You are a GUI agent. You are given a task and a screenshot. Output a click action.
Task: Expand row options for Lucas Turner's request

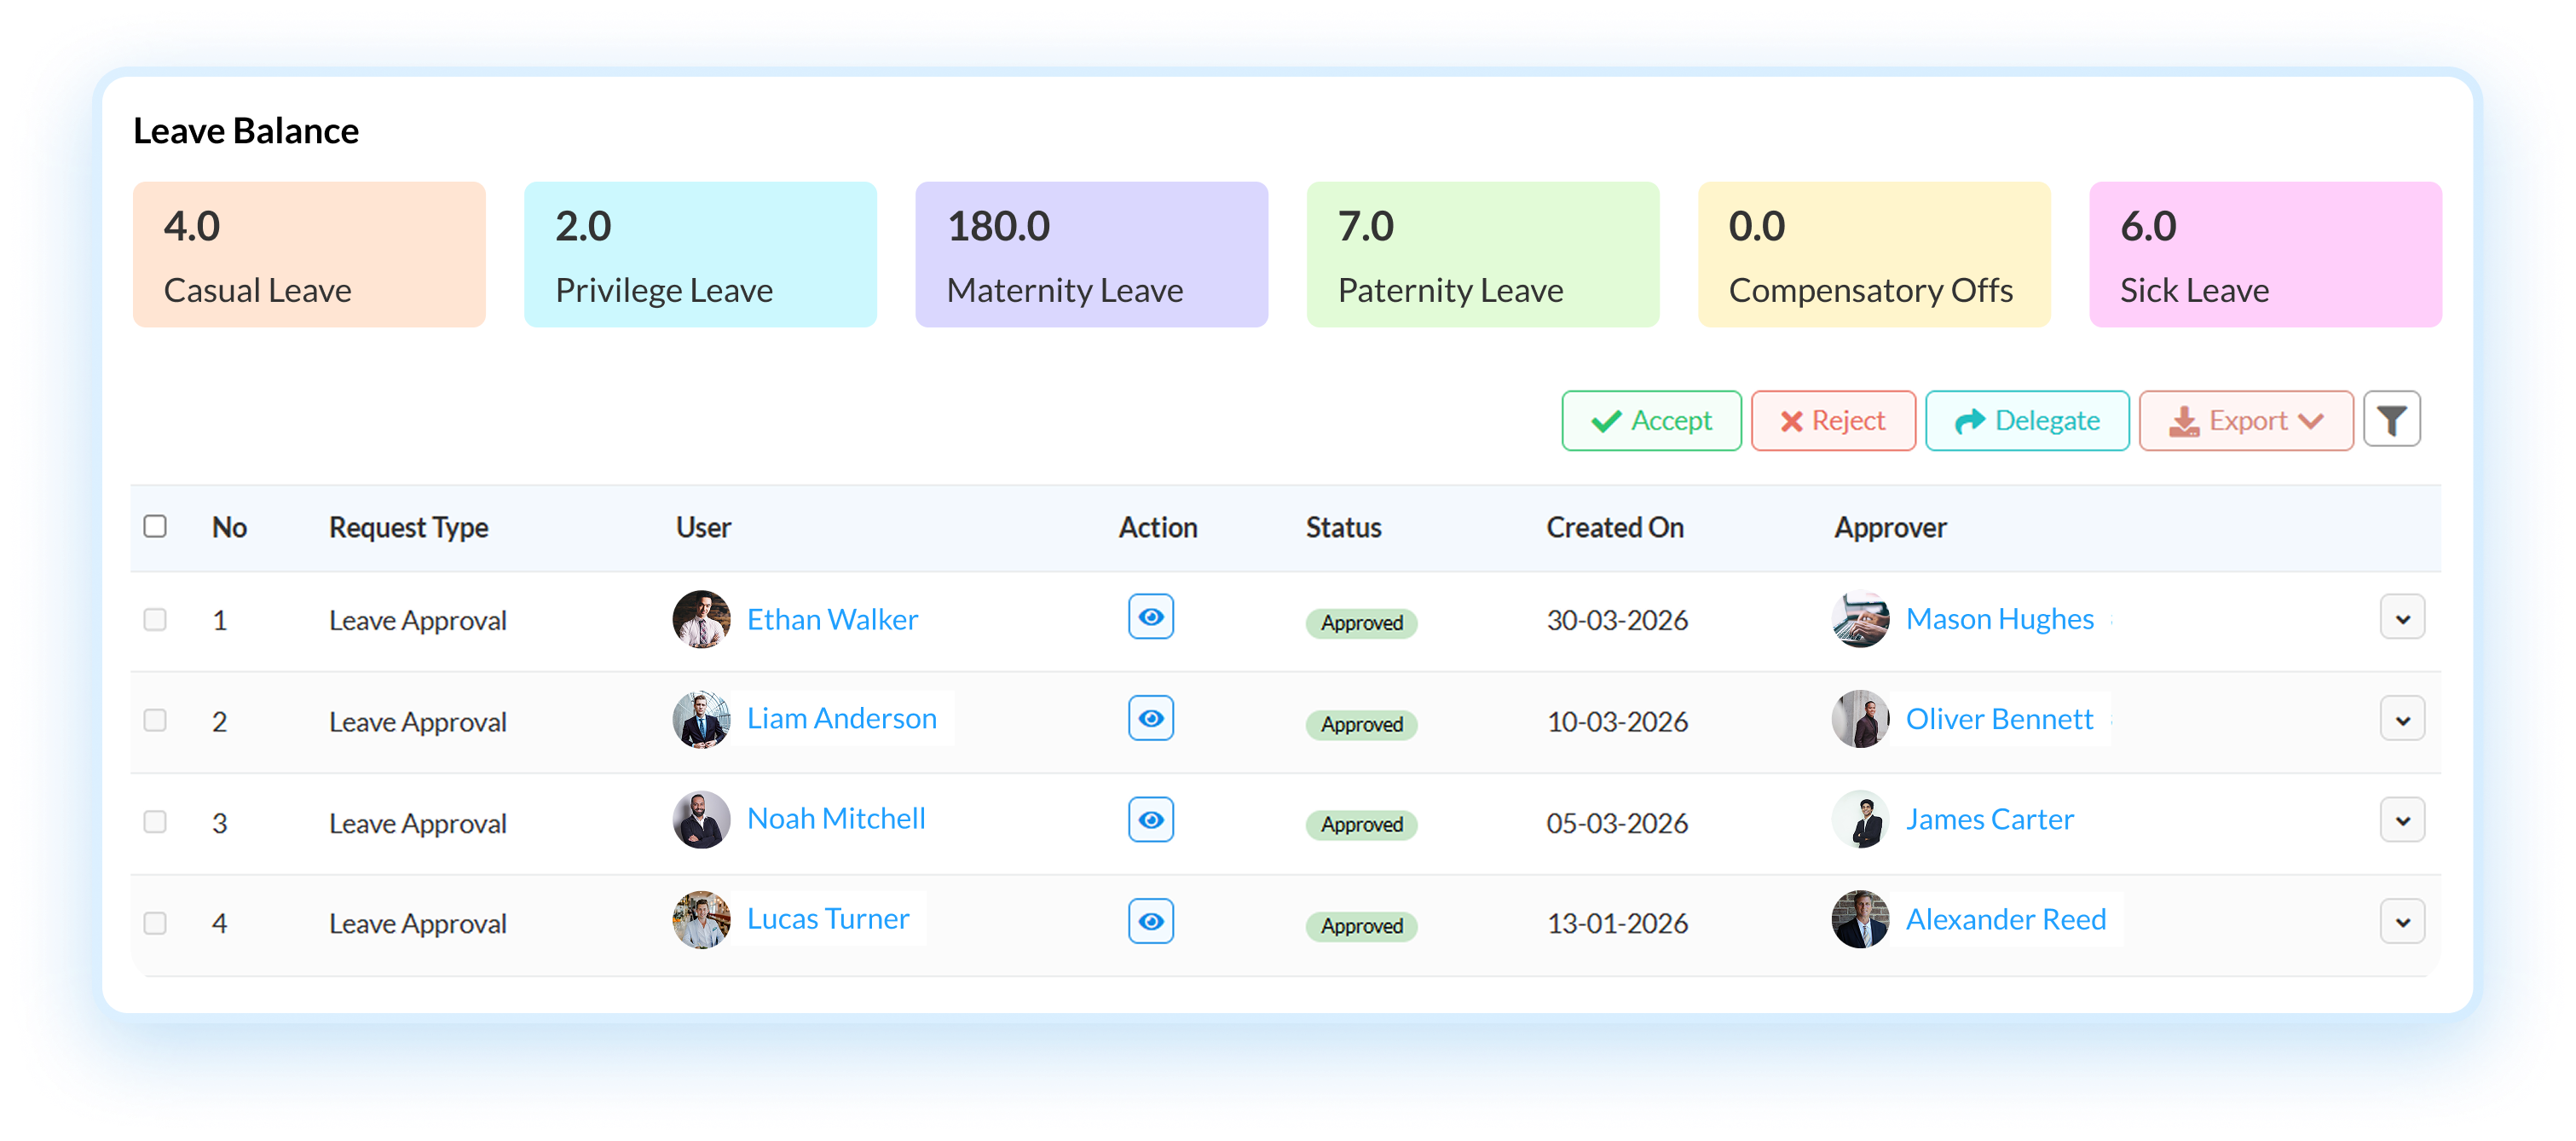[x=2402, y=922]
